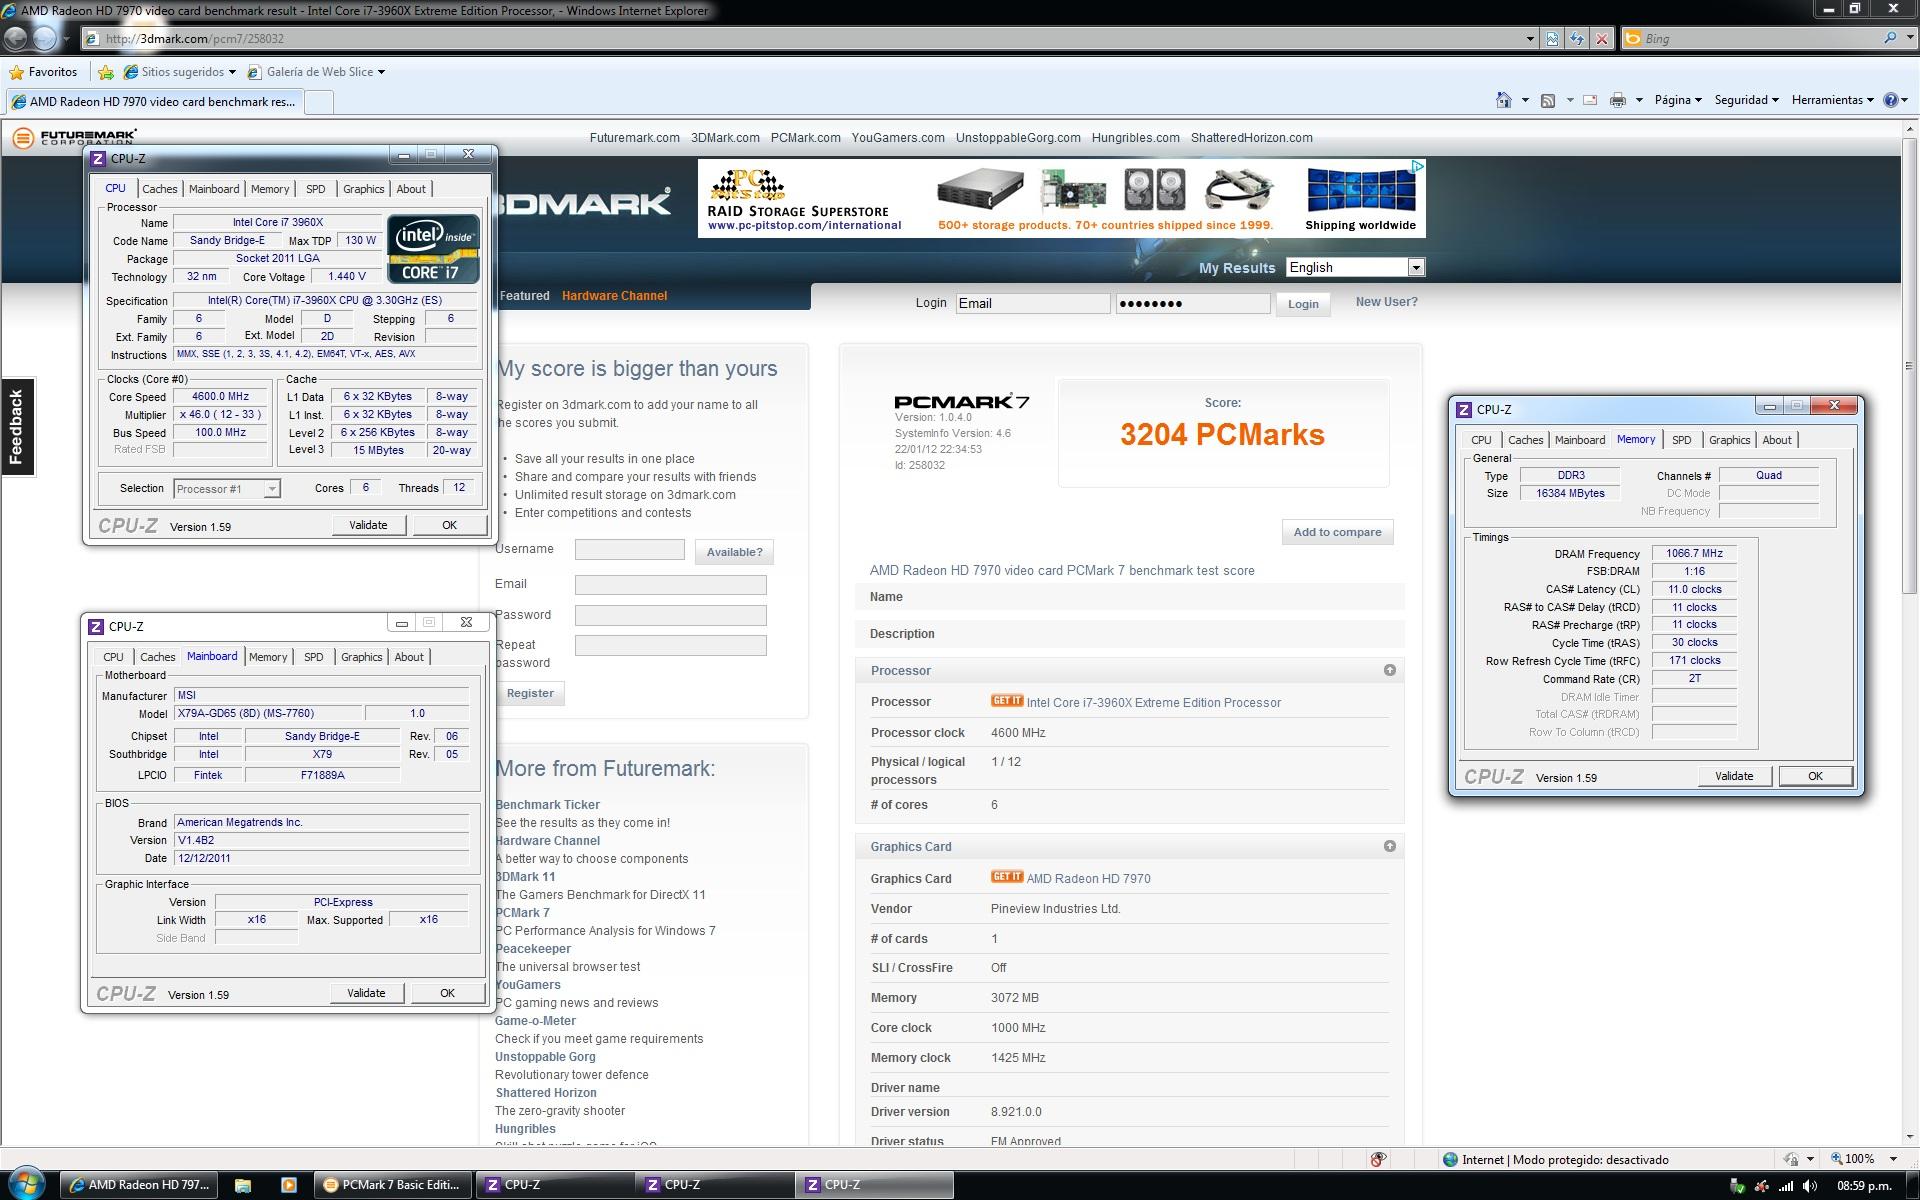
Task: Click the network signal tray icon
Action: point(1786,1186)
